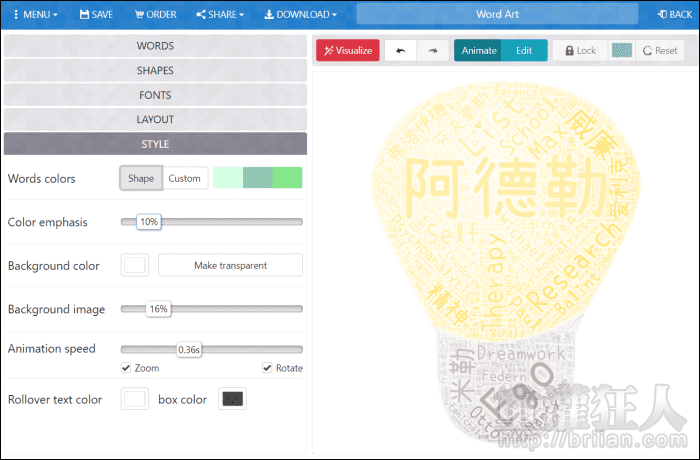Open the dark box color swatch

(232, 399)
